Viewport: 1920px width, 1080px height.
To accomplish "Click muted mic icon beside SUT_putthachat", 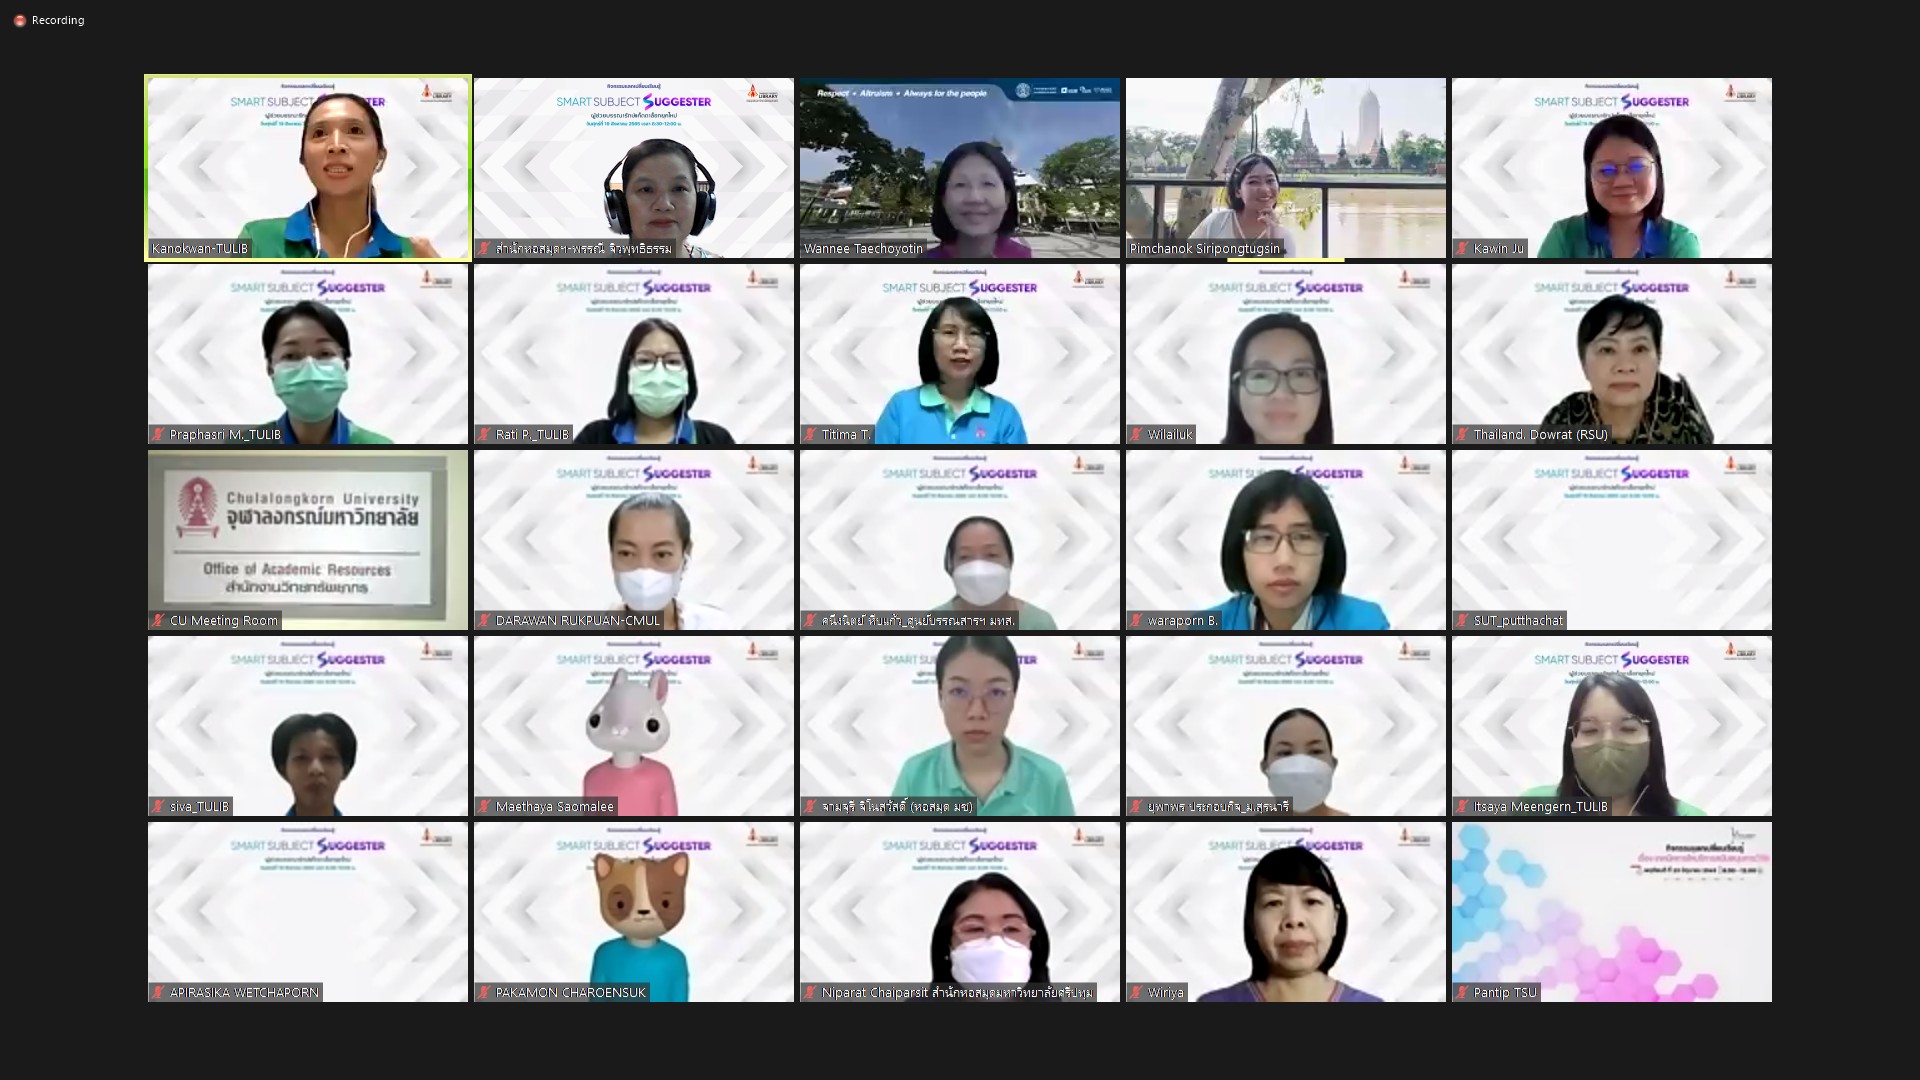I will click(1462, 620).
